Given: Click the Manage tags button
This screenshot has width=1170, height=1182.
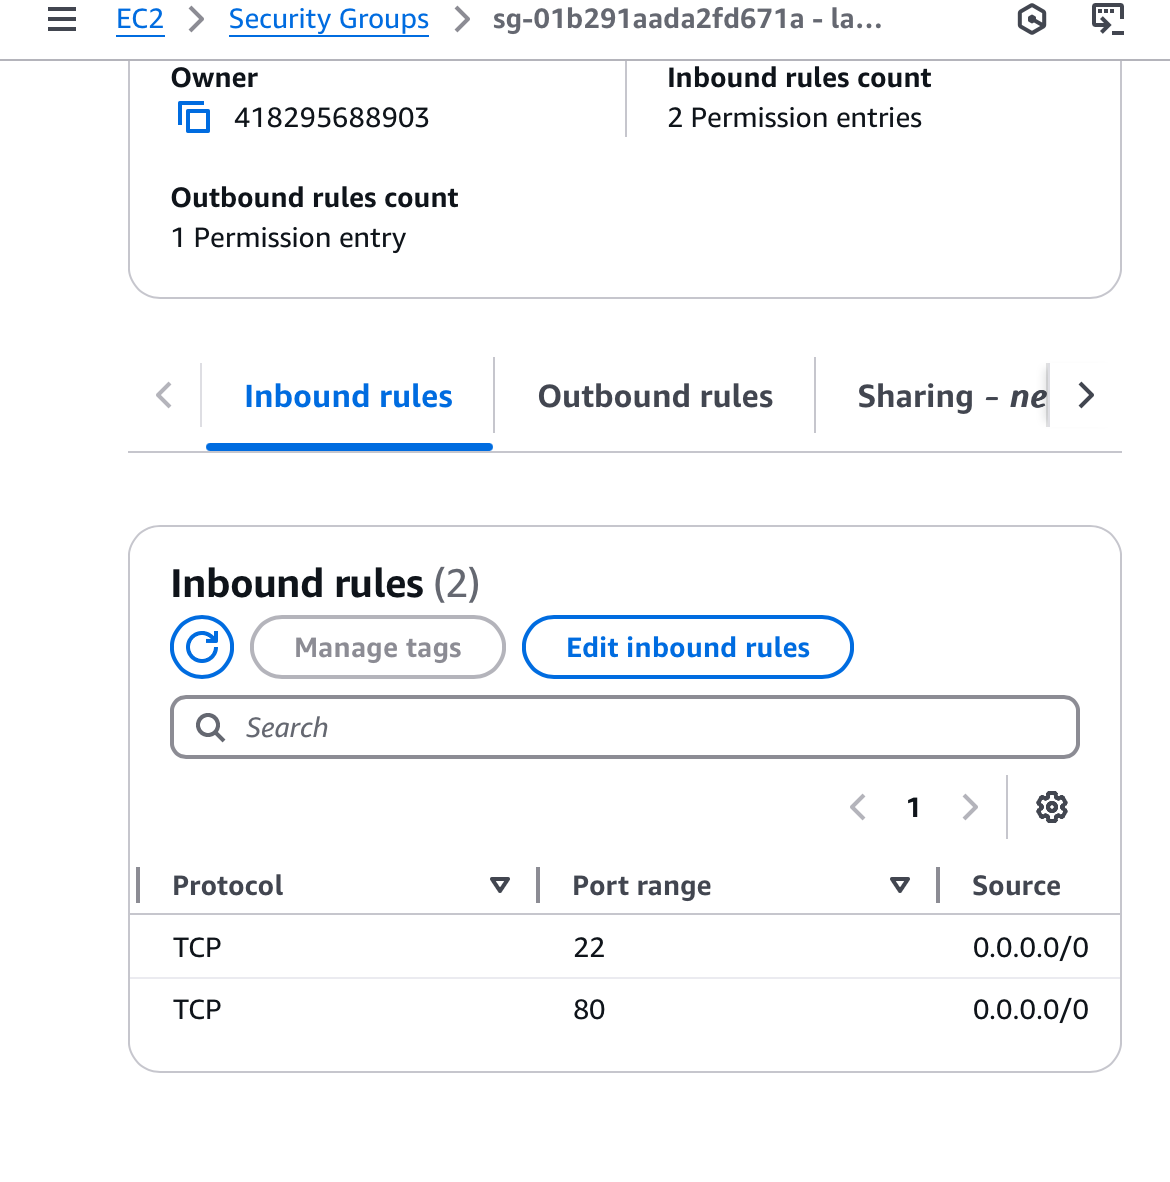Looking at the screenshot, I should click(x=378, y=647).
